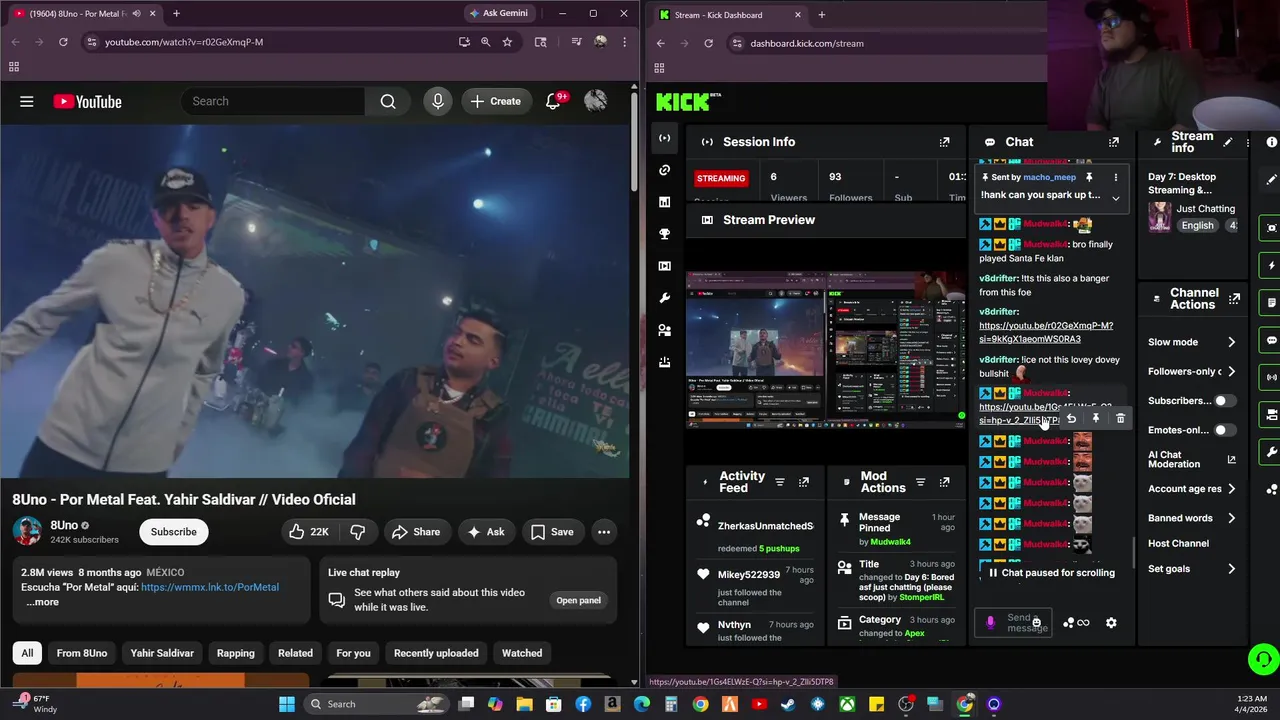Screen dimensions: 1280x720
Task: Open the live chat replay panel
Action: pyautogui.click(x=578, y=600)
